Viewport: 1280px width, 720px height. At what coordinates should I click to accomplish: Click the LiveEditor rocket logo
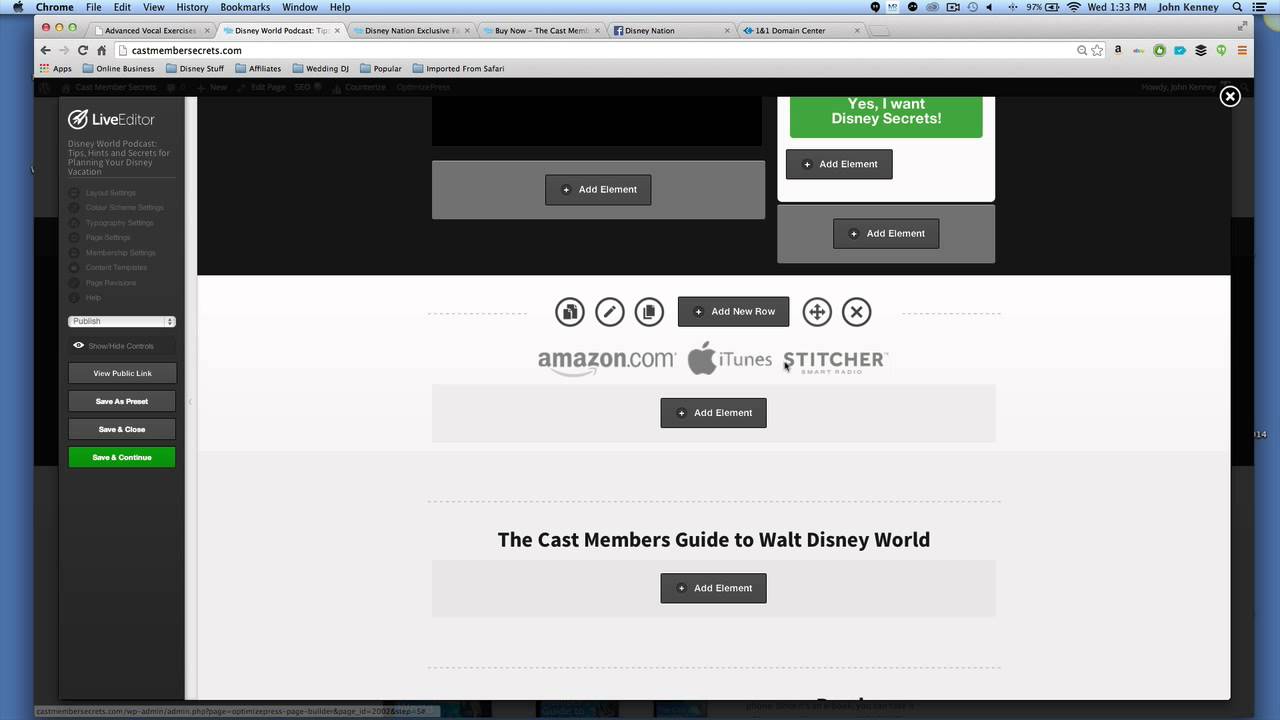pos(77,119)
